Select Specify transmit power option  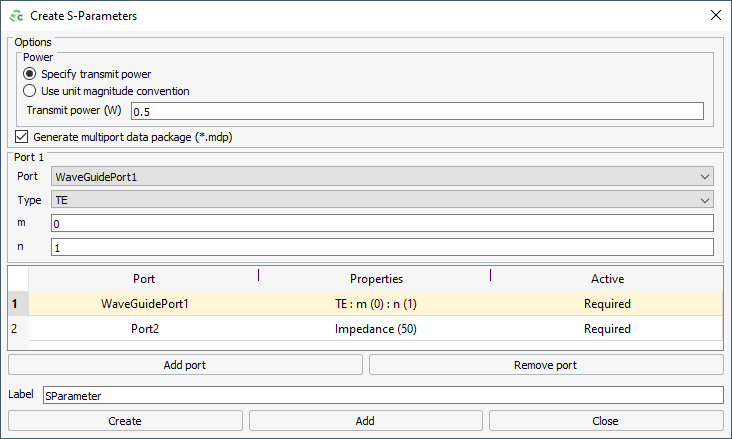[x=29, y=74]
